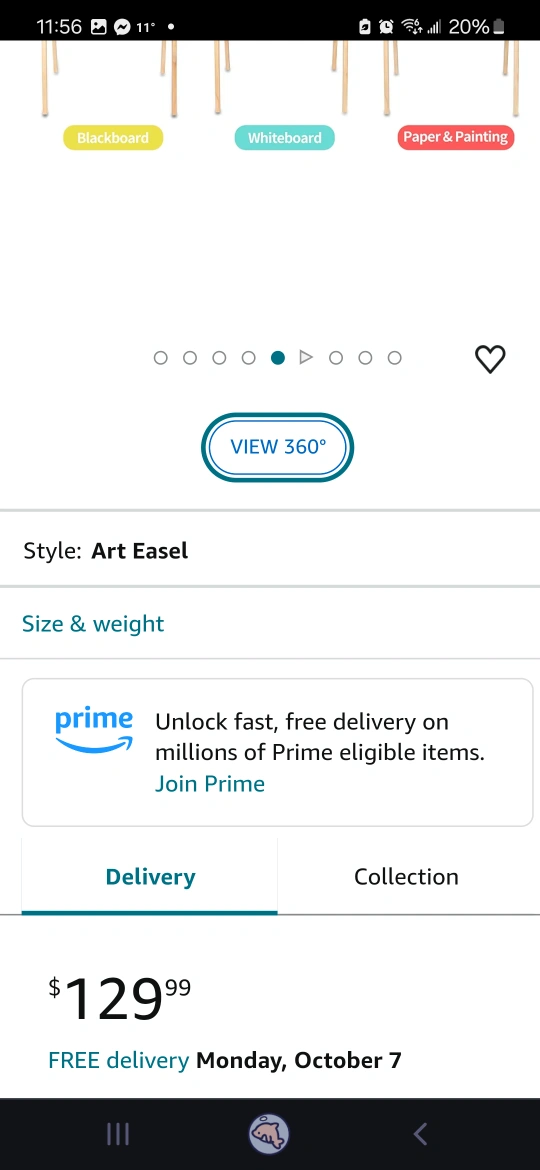Tap the red Paper & Painting label
The width and height of the screenshot is (540, 1170).
point(456,137)
